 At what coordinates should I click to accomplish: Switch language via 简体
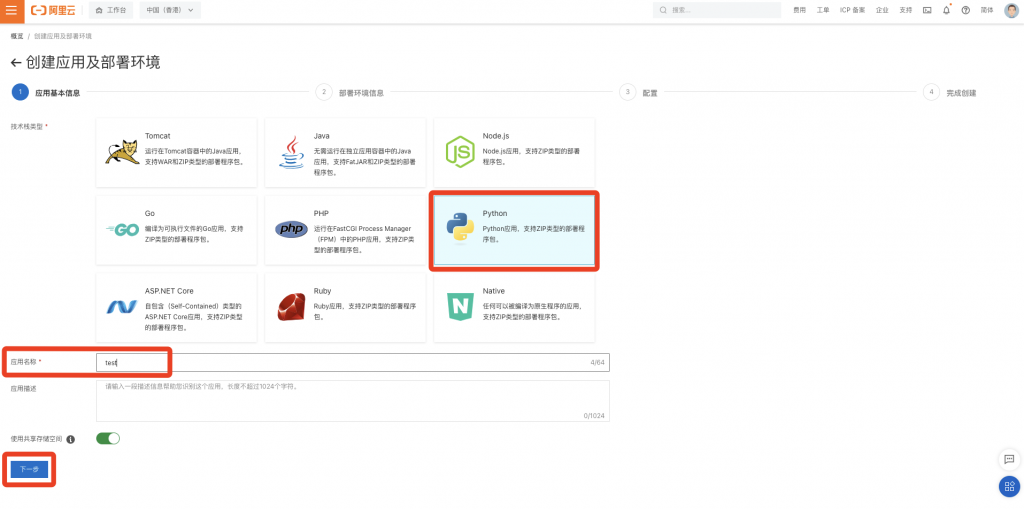pos(987,10)
